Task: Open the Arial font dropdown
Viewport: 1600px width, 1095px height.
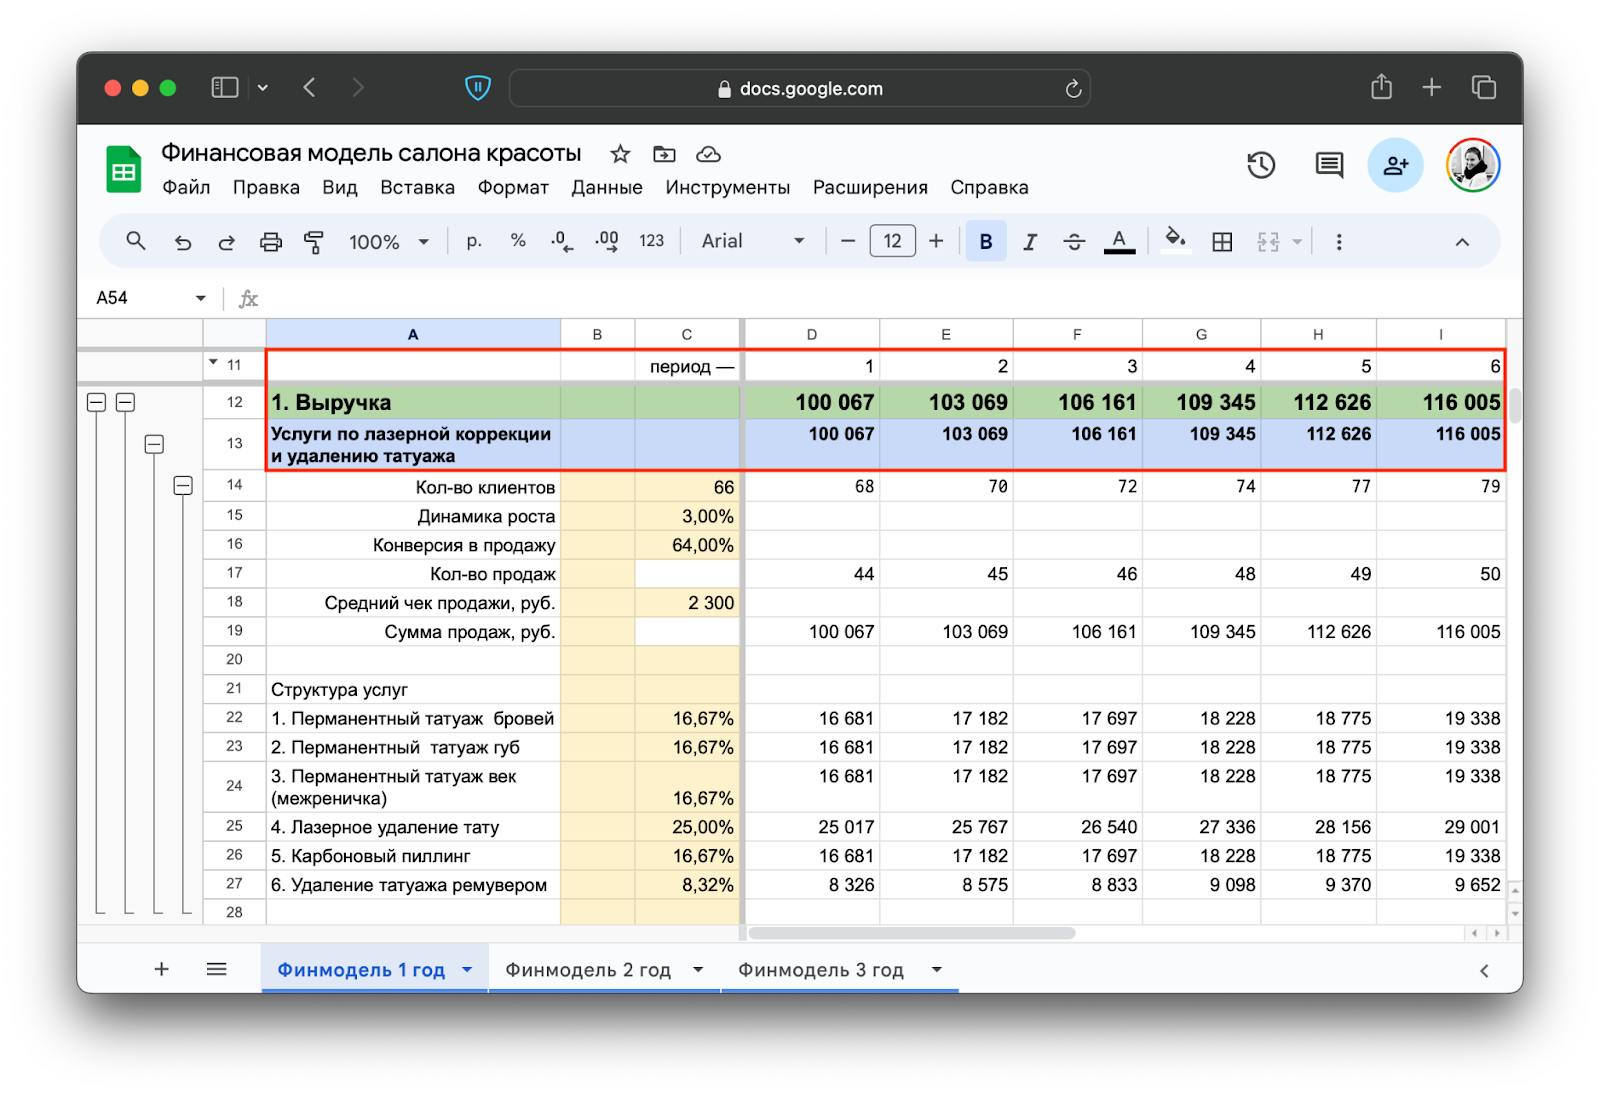Action: coord(752,241)
